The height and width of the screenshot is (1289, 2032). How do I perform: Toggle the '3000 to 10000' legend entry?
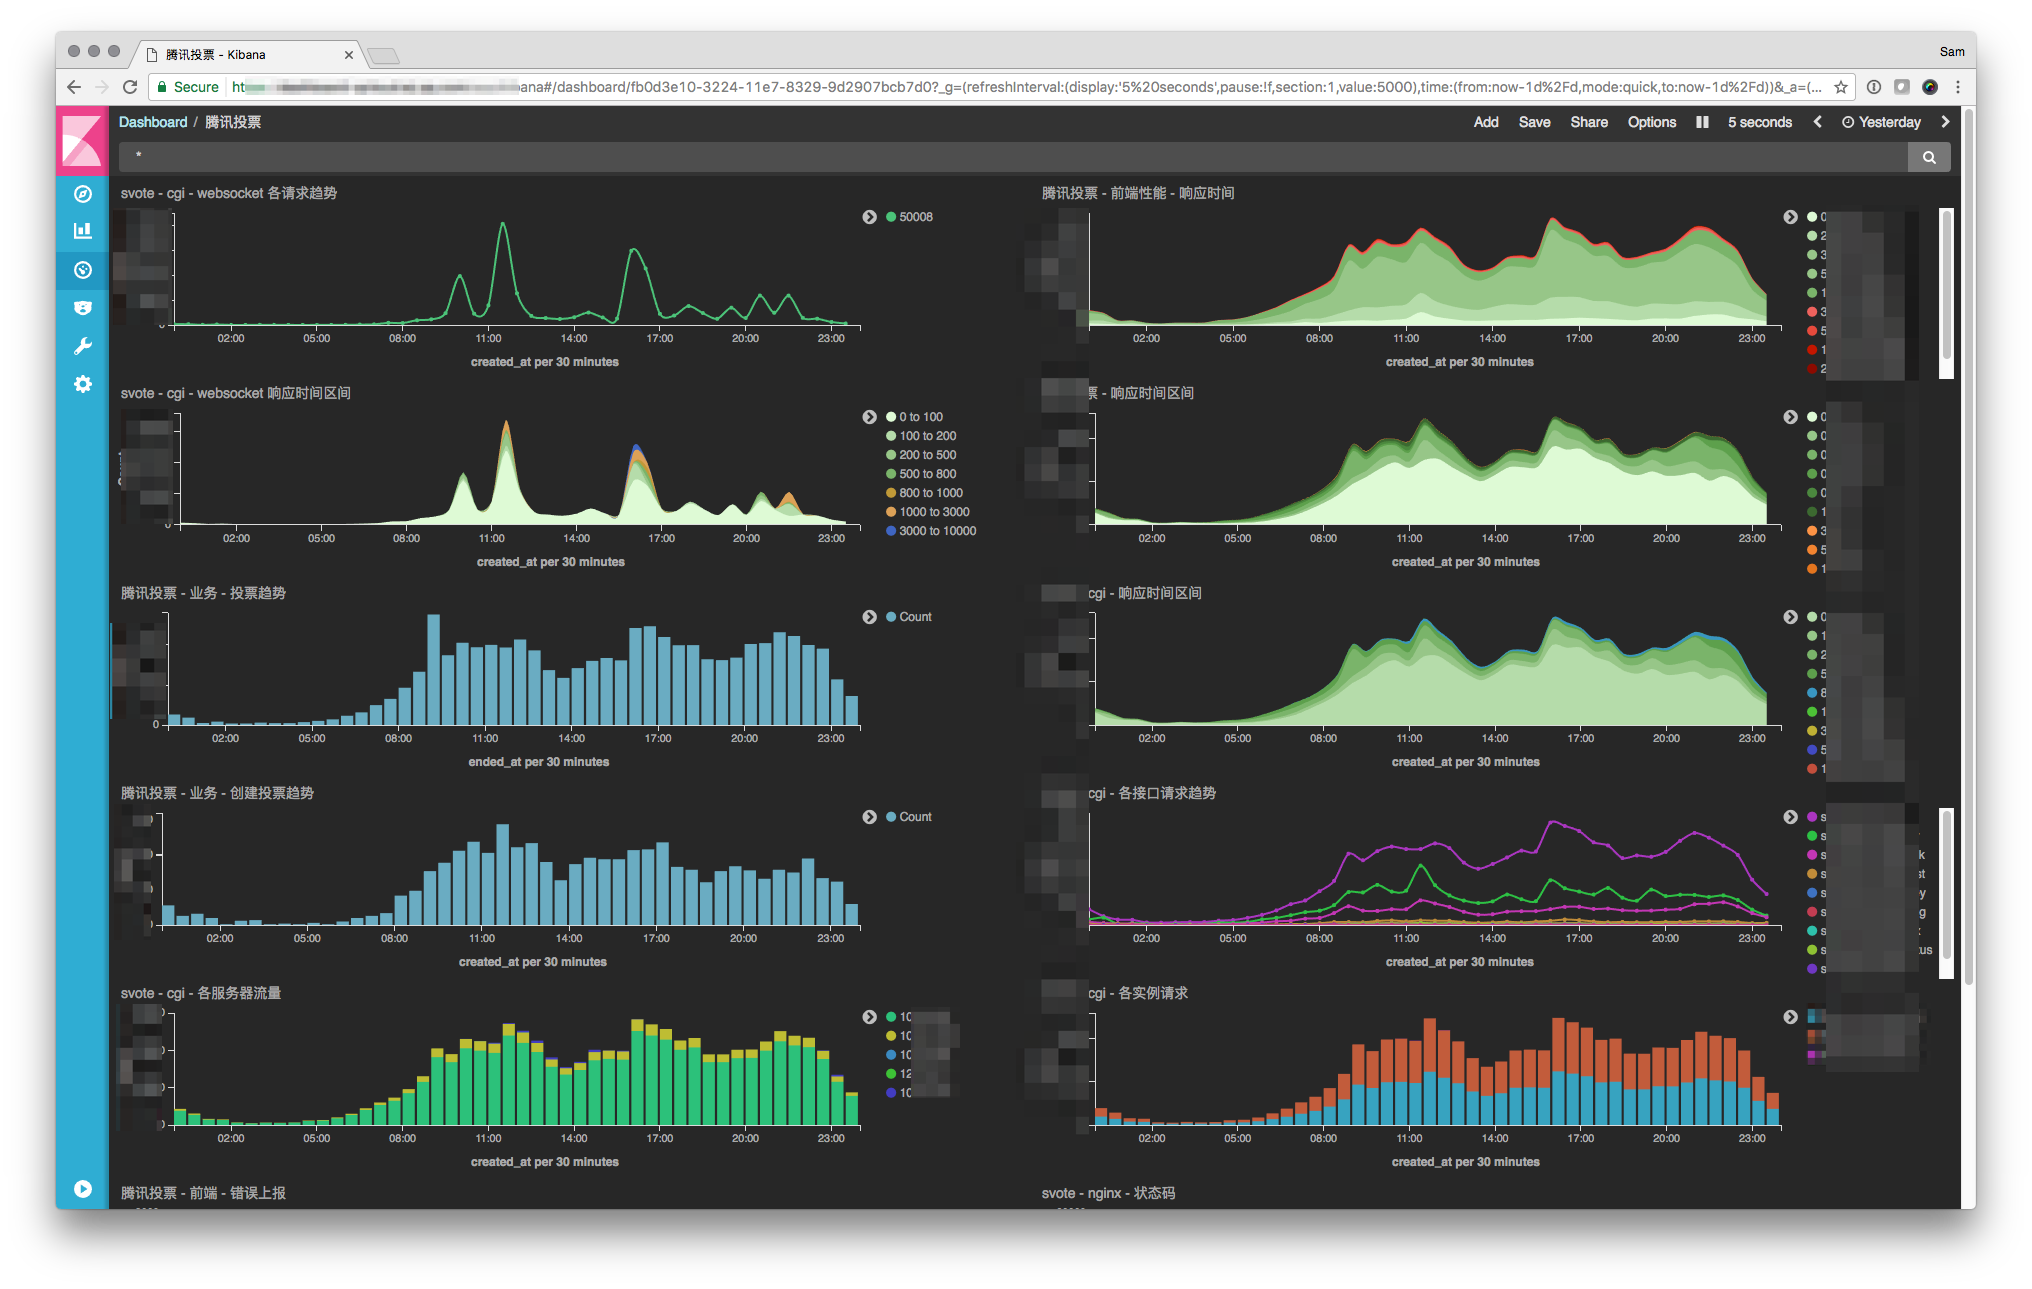pos(937,531)
